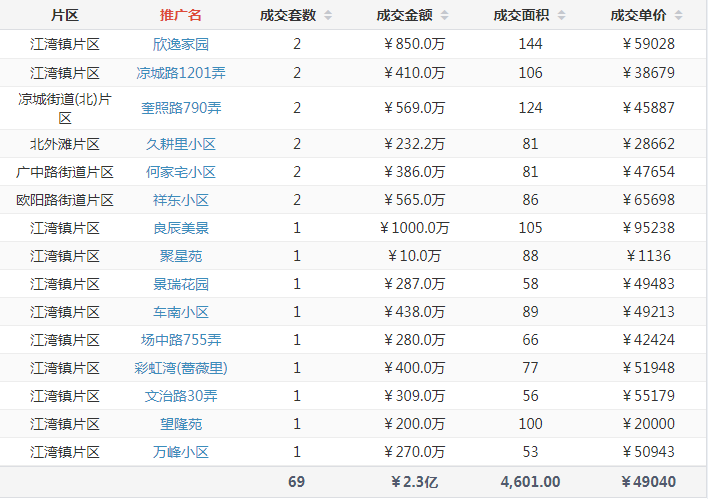
Task: Select the area value 144
Action: (530, 44)
